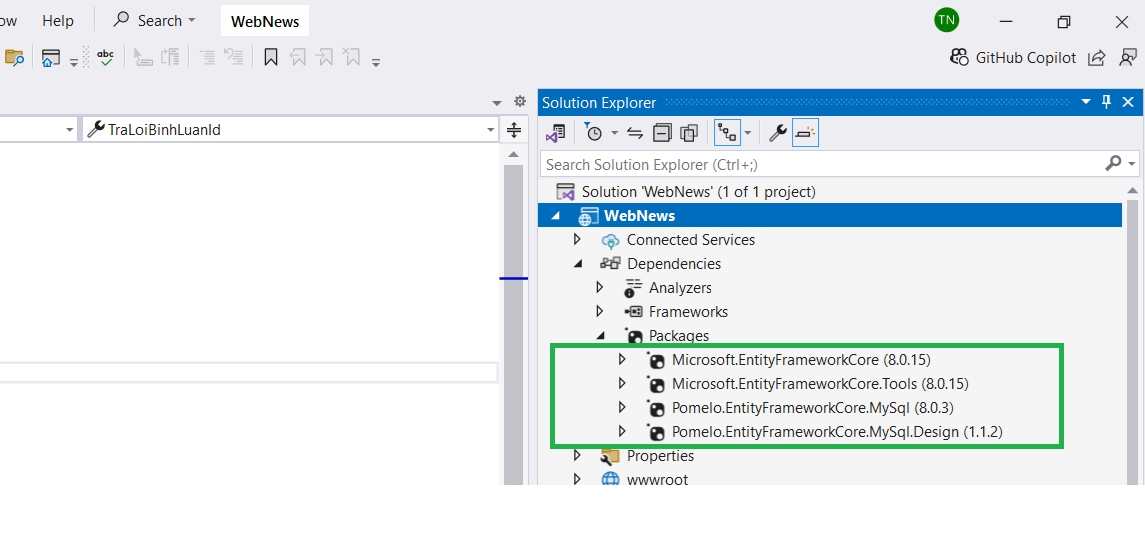Open toolbar overflow next to home icon

pyautogui.click(x=74, y=63)
